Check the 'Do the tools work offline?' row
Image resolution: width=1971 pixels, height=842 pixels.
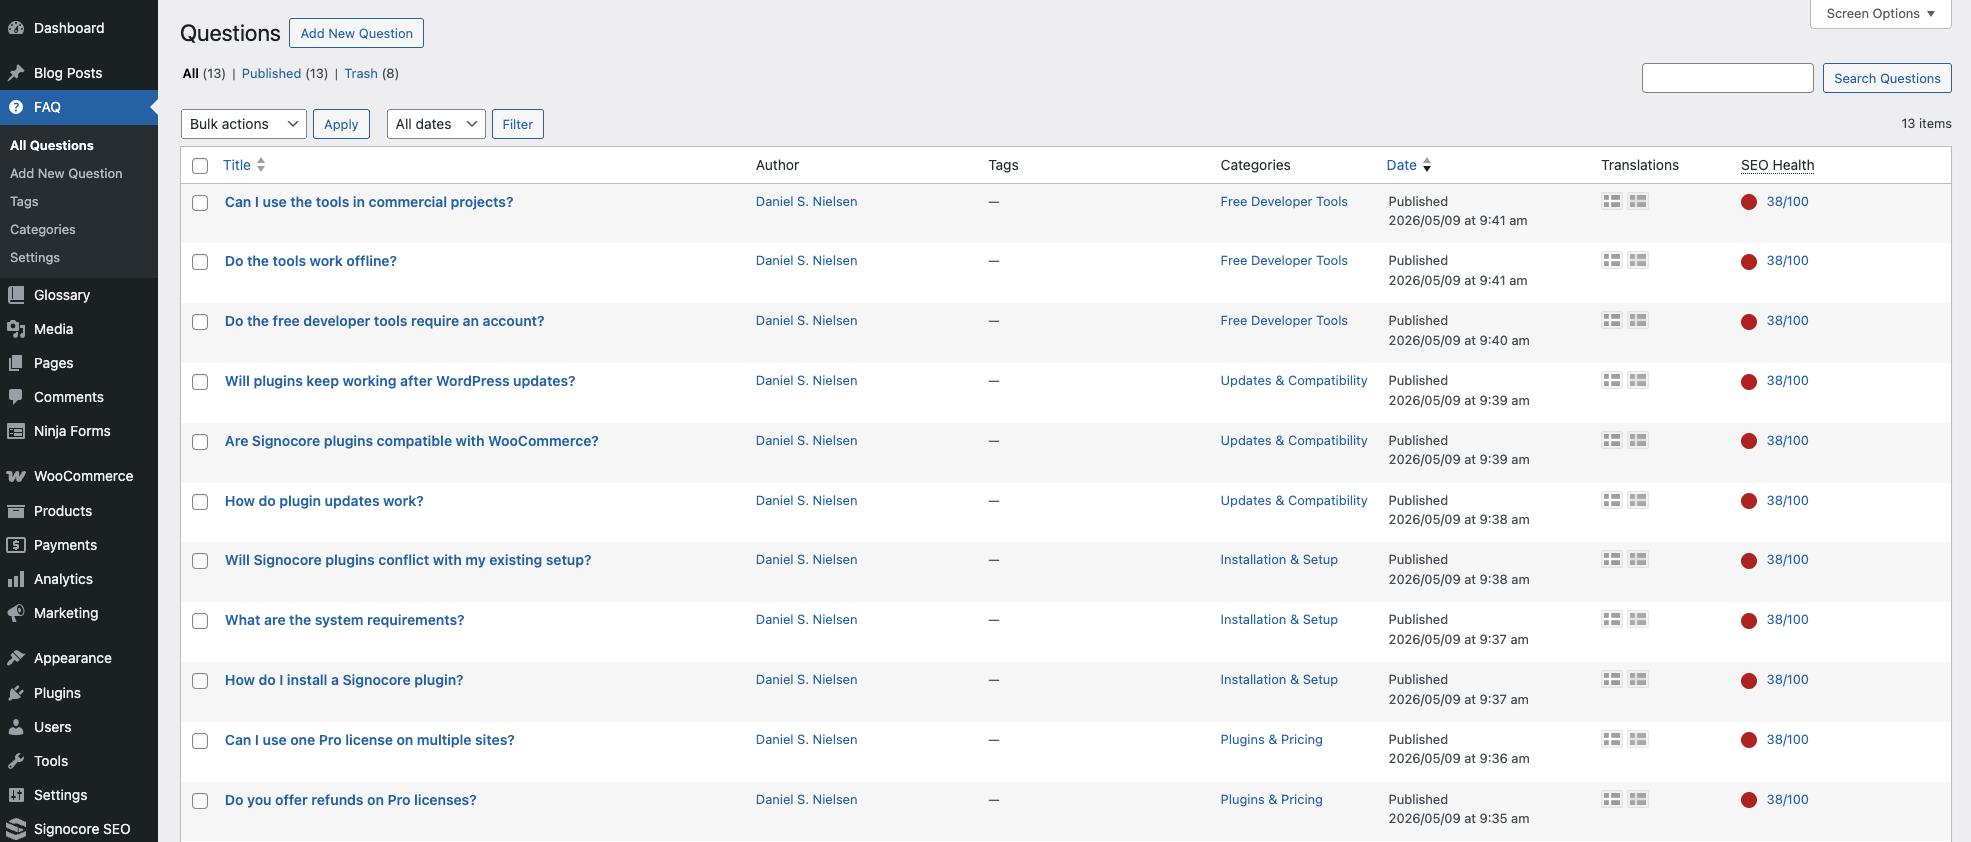[200, 262]
